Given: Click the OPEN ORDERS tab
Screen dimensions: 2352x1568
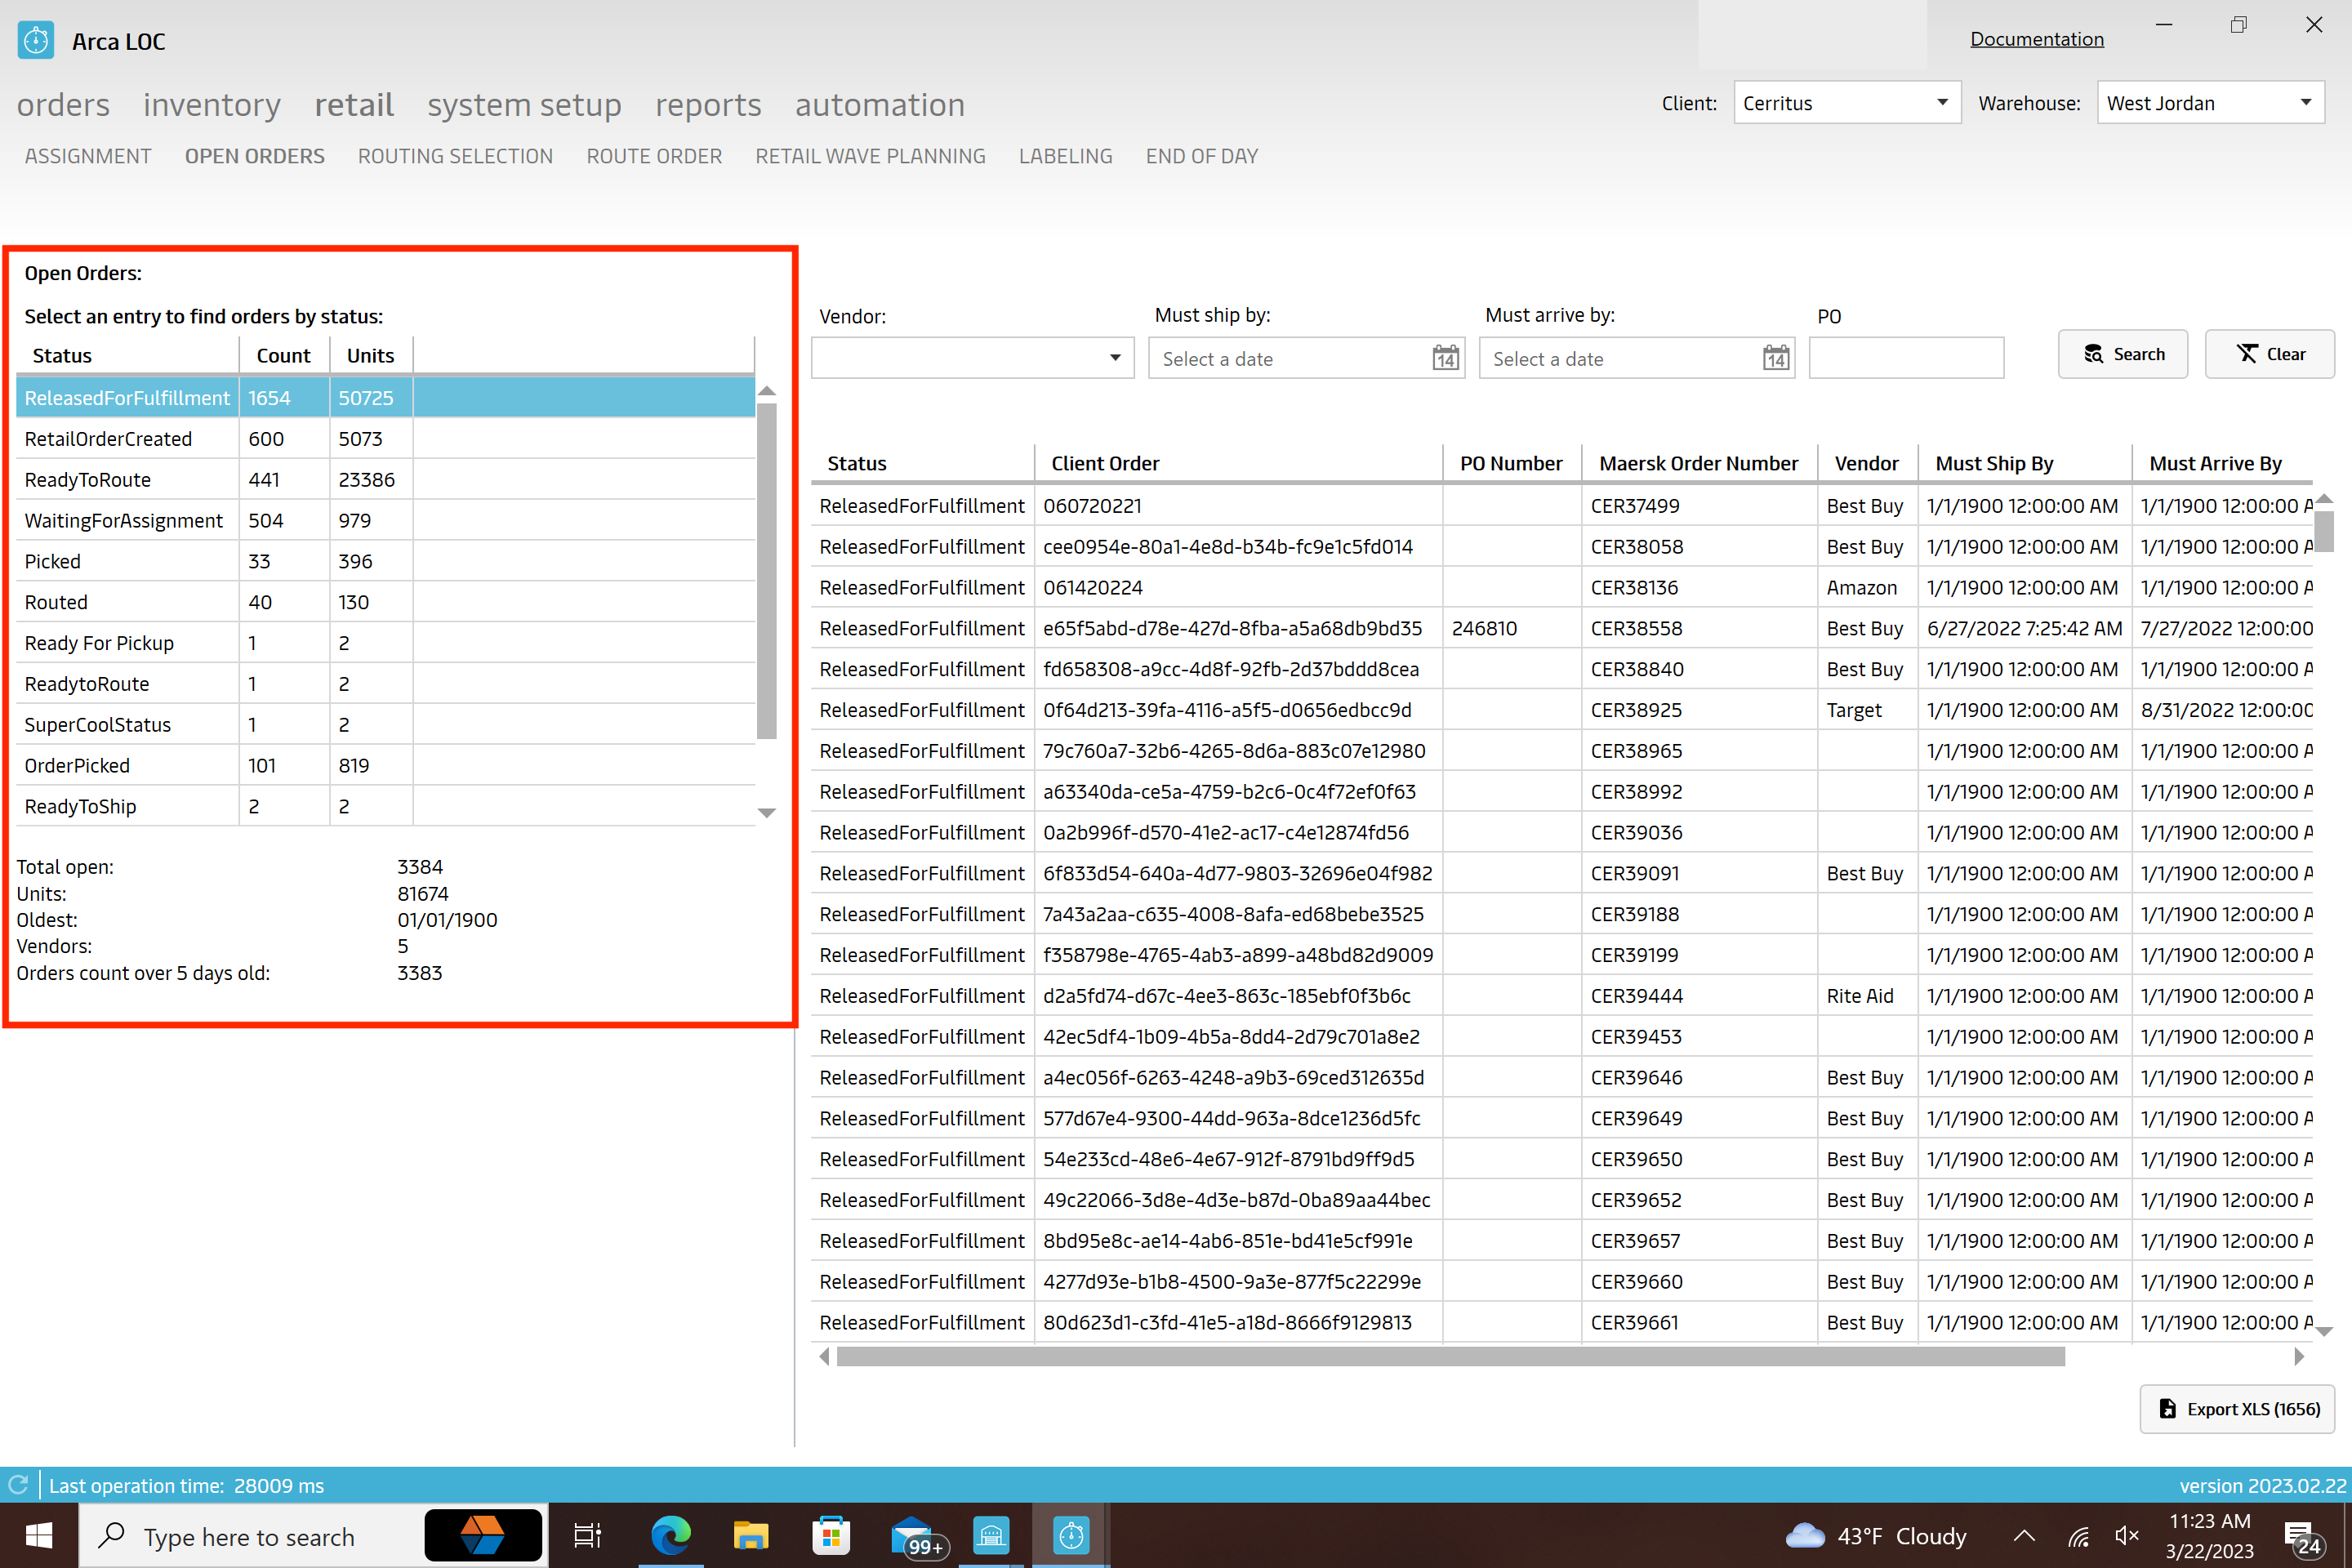Looking at the screenshot, I should click(256, 156).
